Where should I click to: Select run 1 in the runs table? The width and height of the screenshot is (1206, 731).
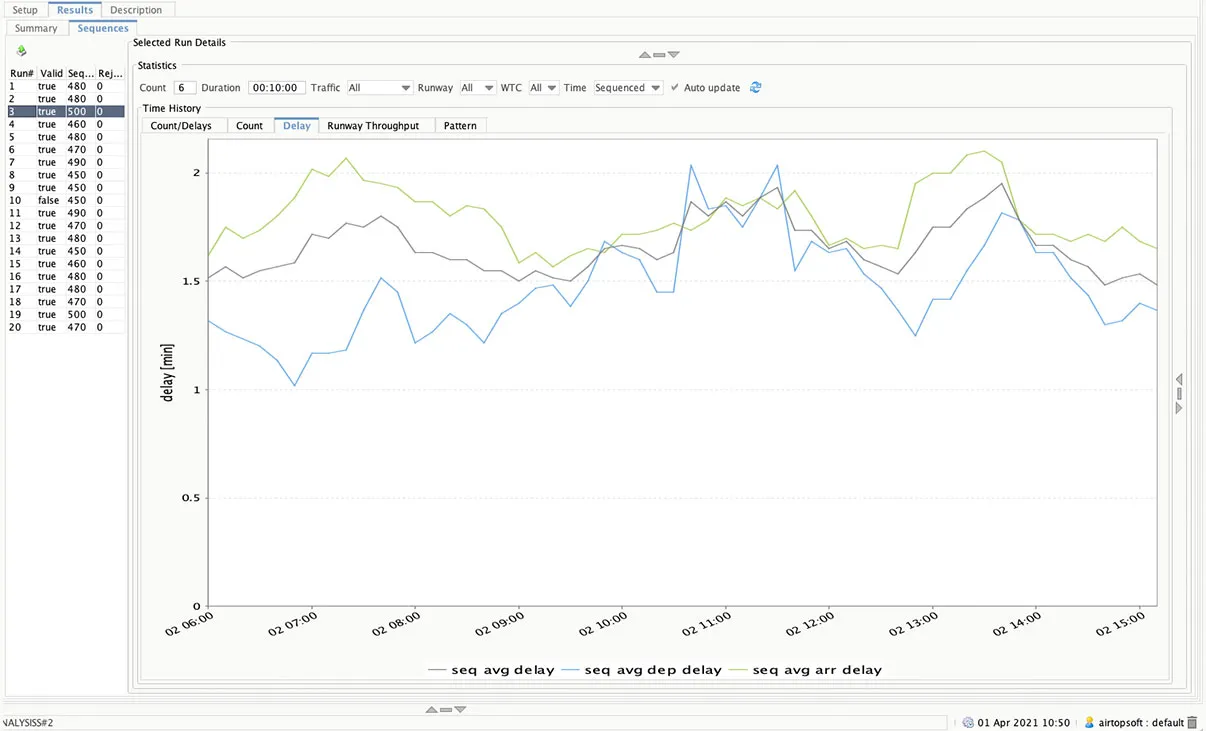tap(66, 86)
